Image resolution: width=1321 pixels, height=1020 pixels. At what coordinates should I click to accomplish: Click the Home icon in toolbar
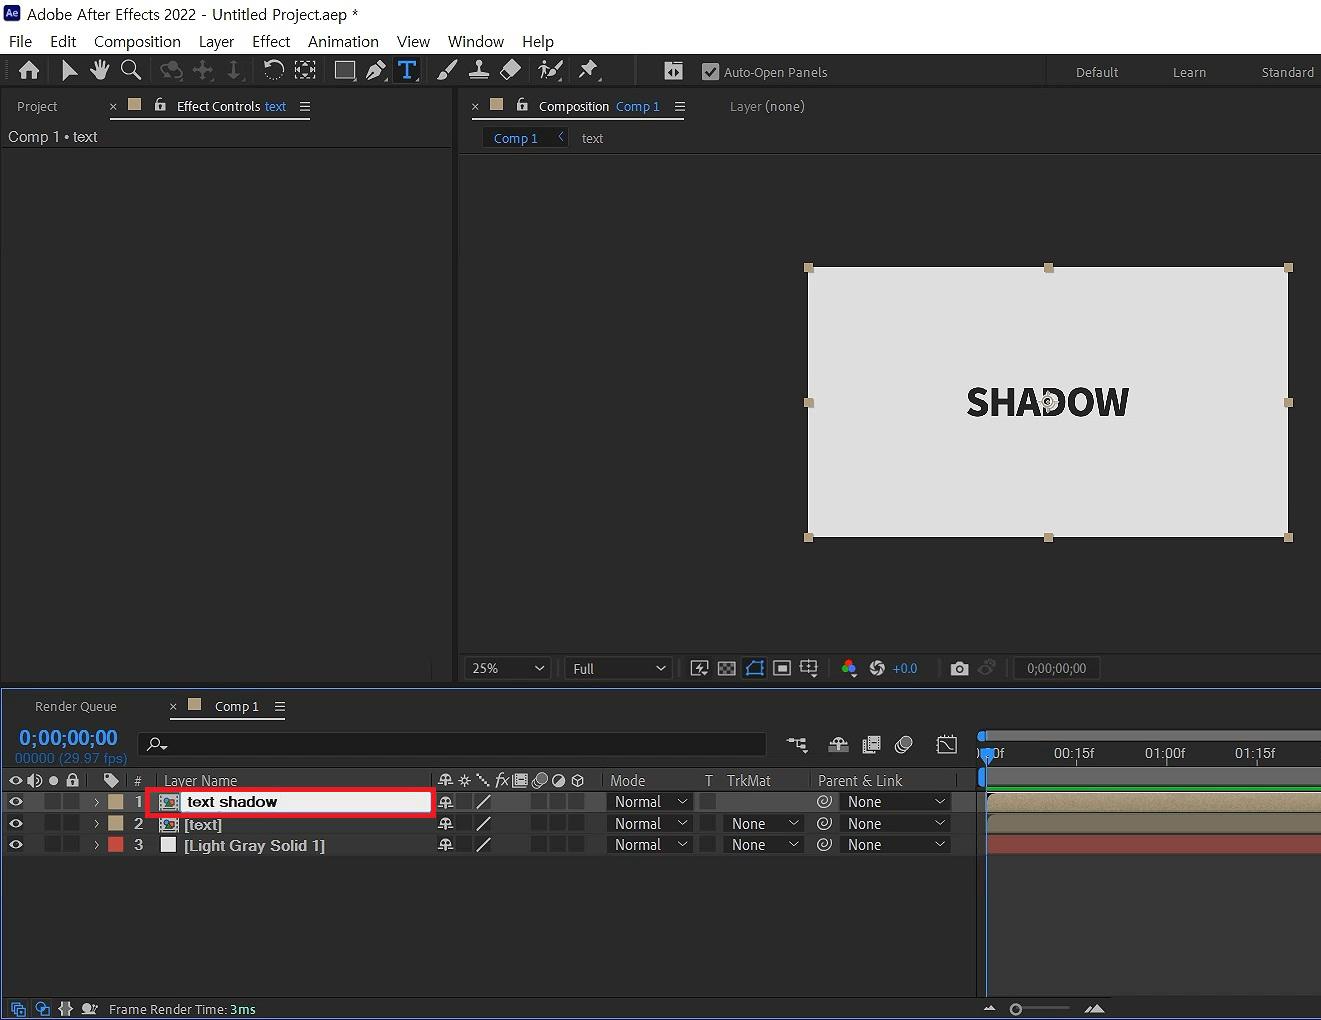pos(29,70)
